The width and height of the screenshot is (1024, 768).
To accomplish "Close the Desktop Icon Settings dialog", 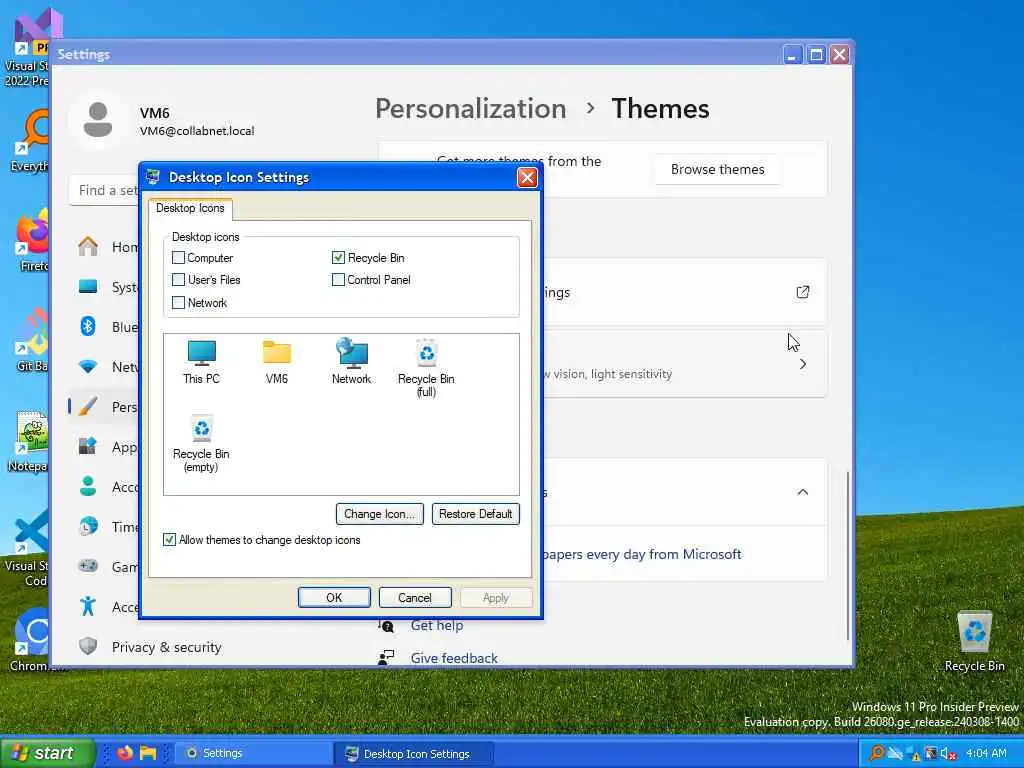I will [527, 177].
